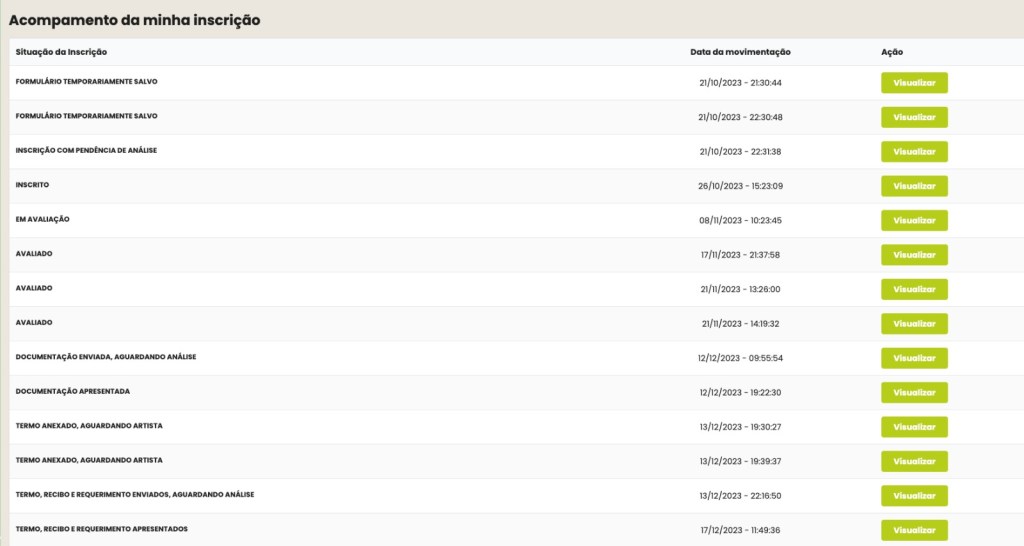Click the date 08/11/2023 - 10:23:45
1024x546 pixels.
tap(740, 220)
